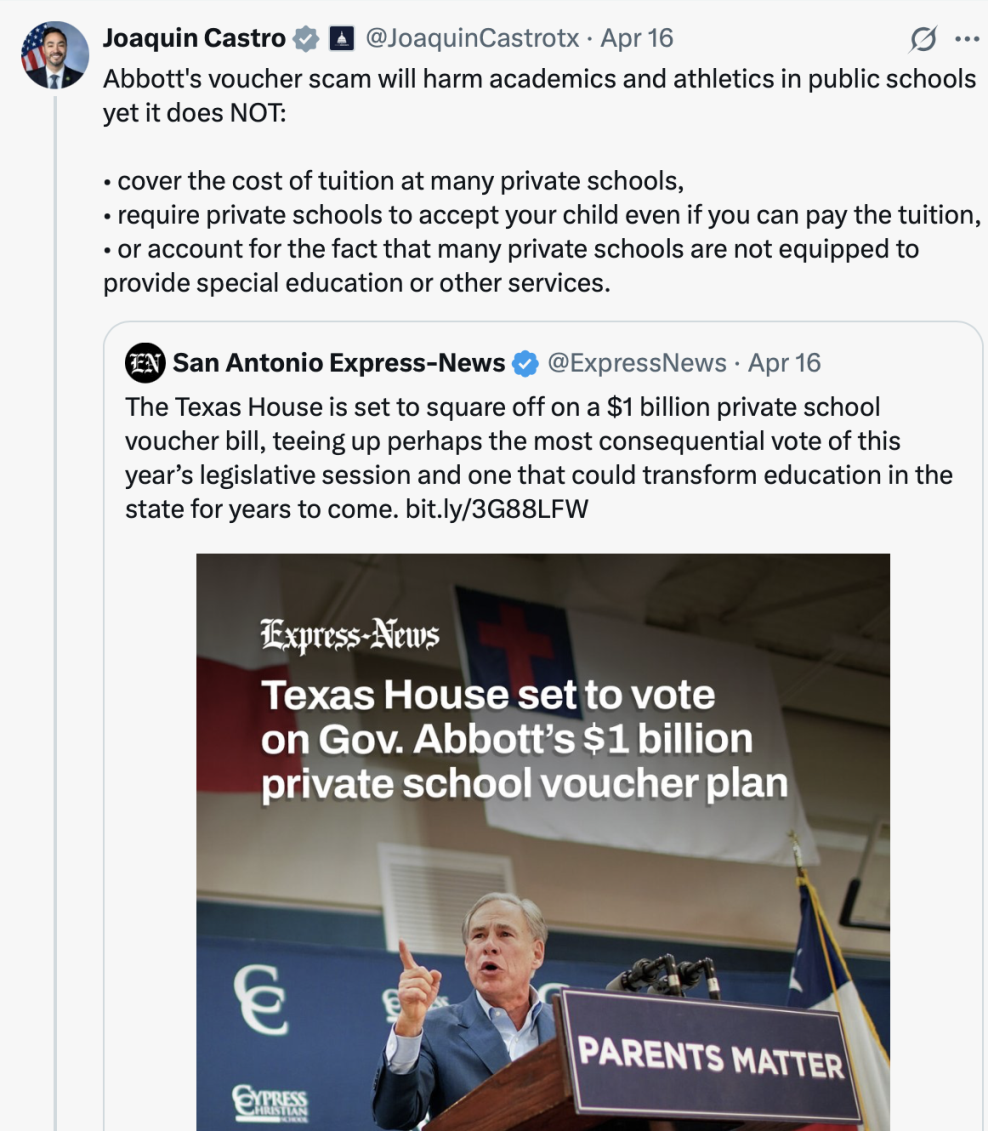
Task: Click the blue verified badge beside Joaquin Castro
Action: [307, 39]
